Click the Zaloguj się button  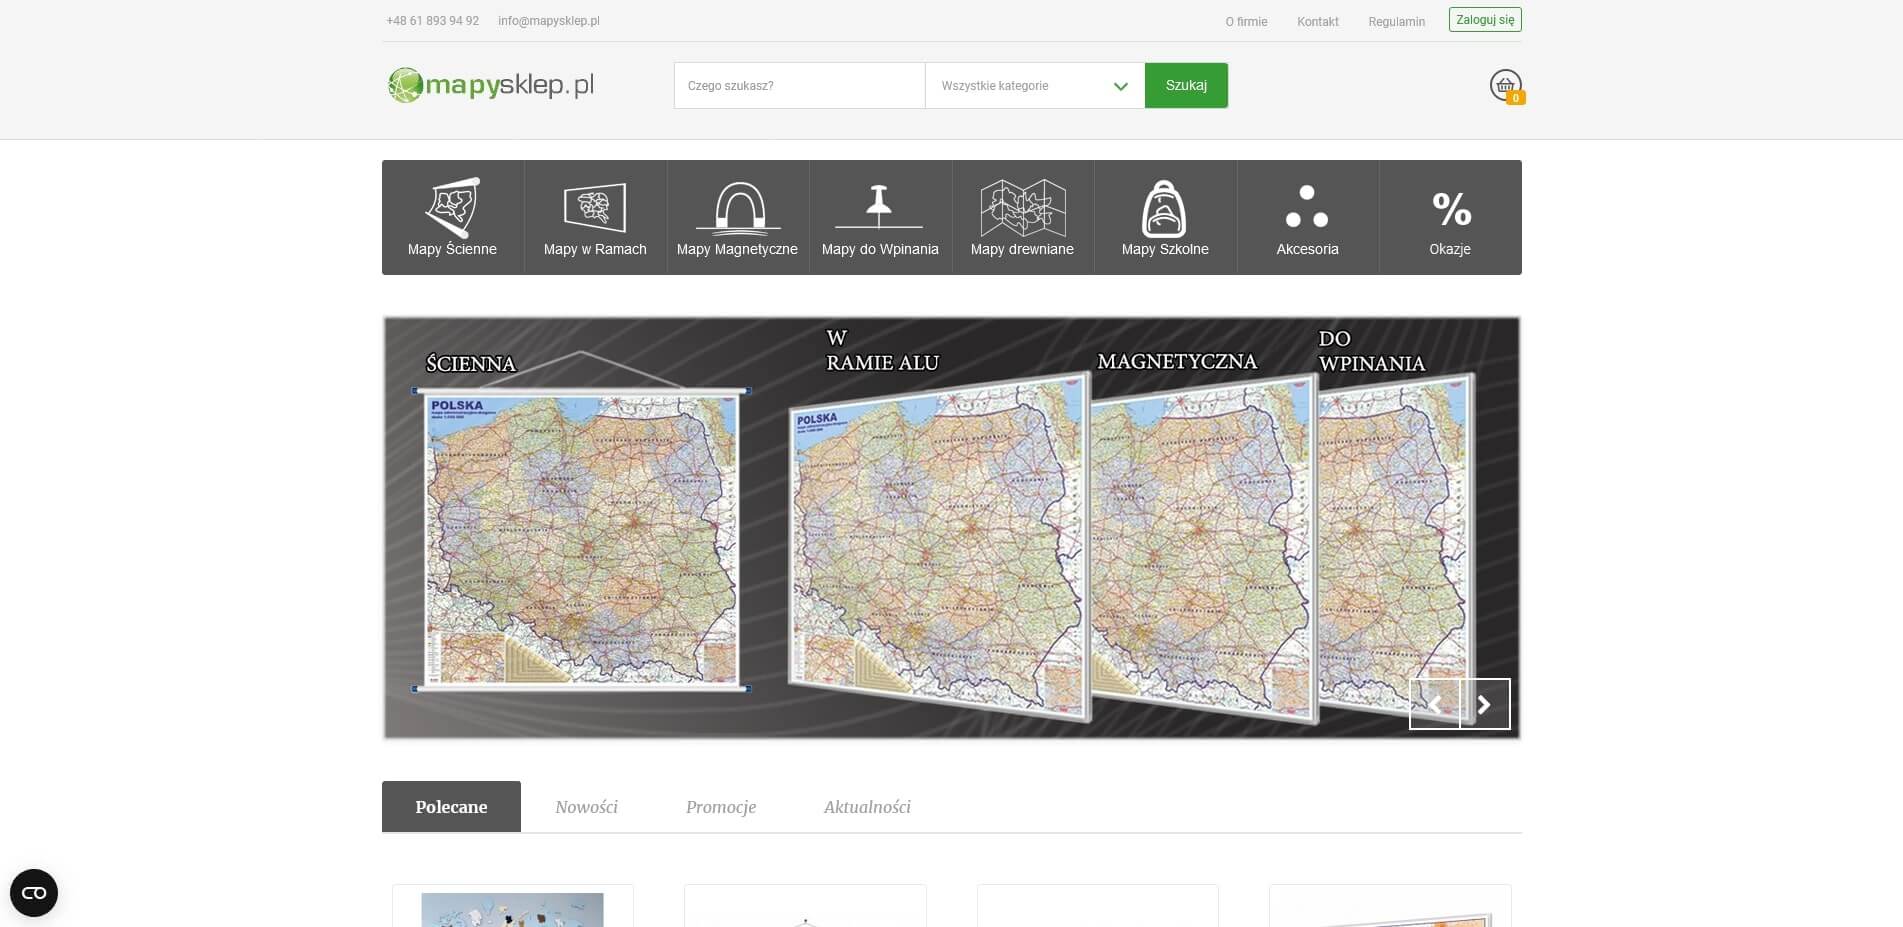pyautogui.click(x=1485, y=18)
